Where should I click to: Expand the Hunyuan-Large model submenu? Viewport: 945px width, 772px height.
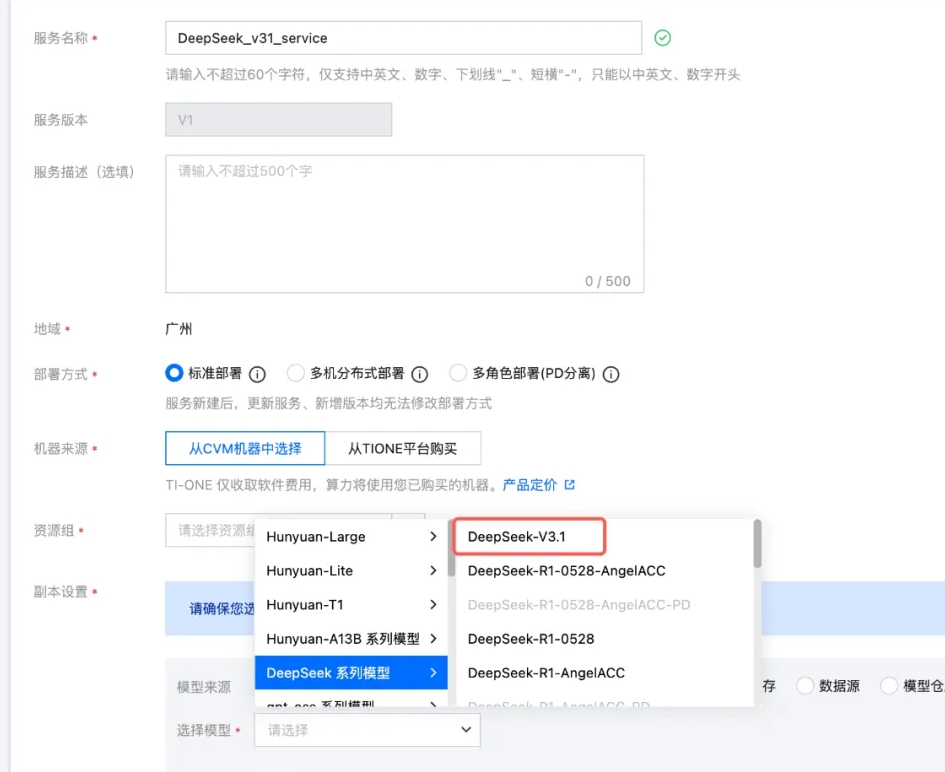434,537
